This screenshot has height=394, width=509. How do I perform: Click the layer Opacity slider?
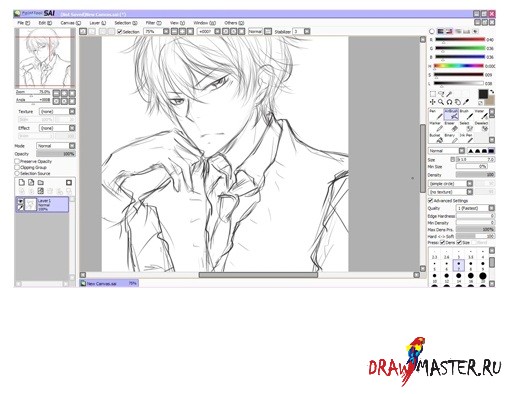point(56,154)
